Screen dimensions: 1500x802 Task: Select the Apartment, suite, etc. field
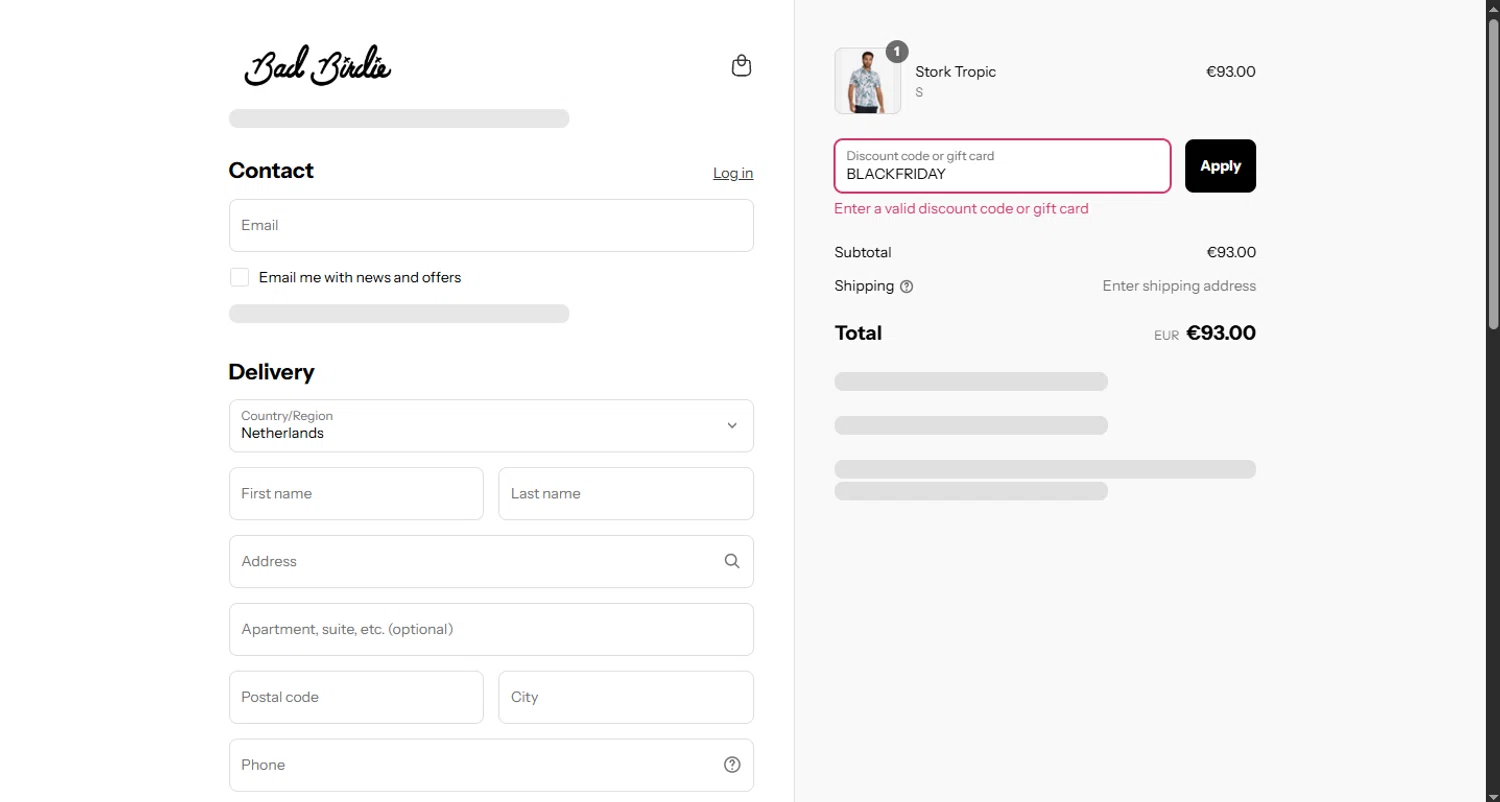coord(491,629)
